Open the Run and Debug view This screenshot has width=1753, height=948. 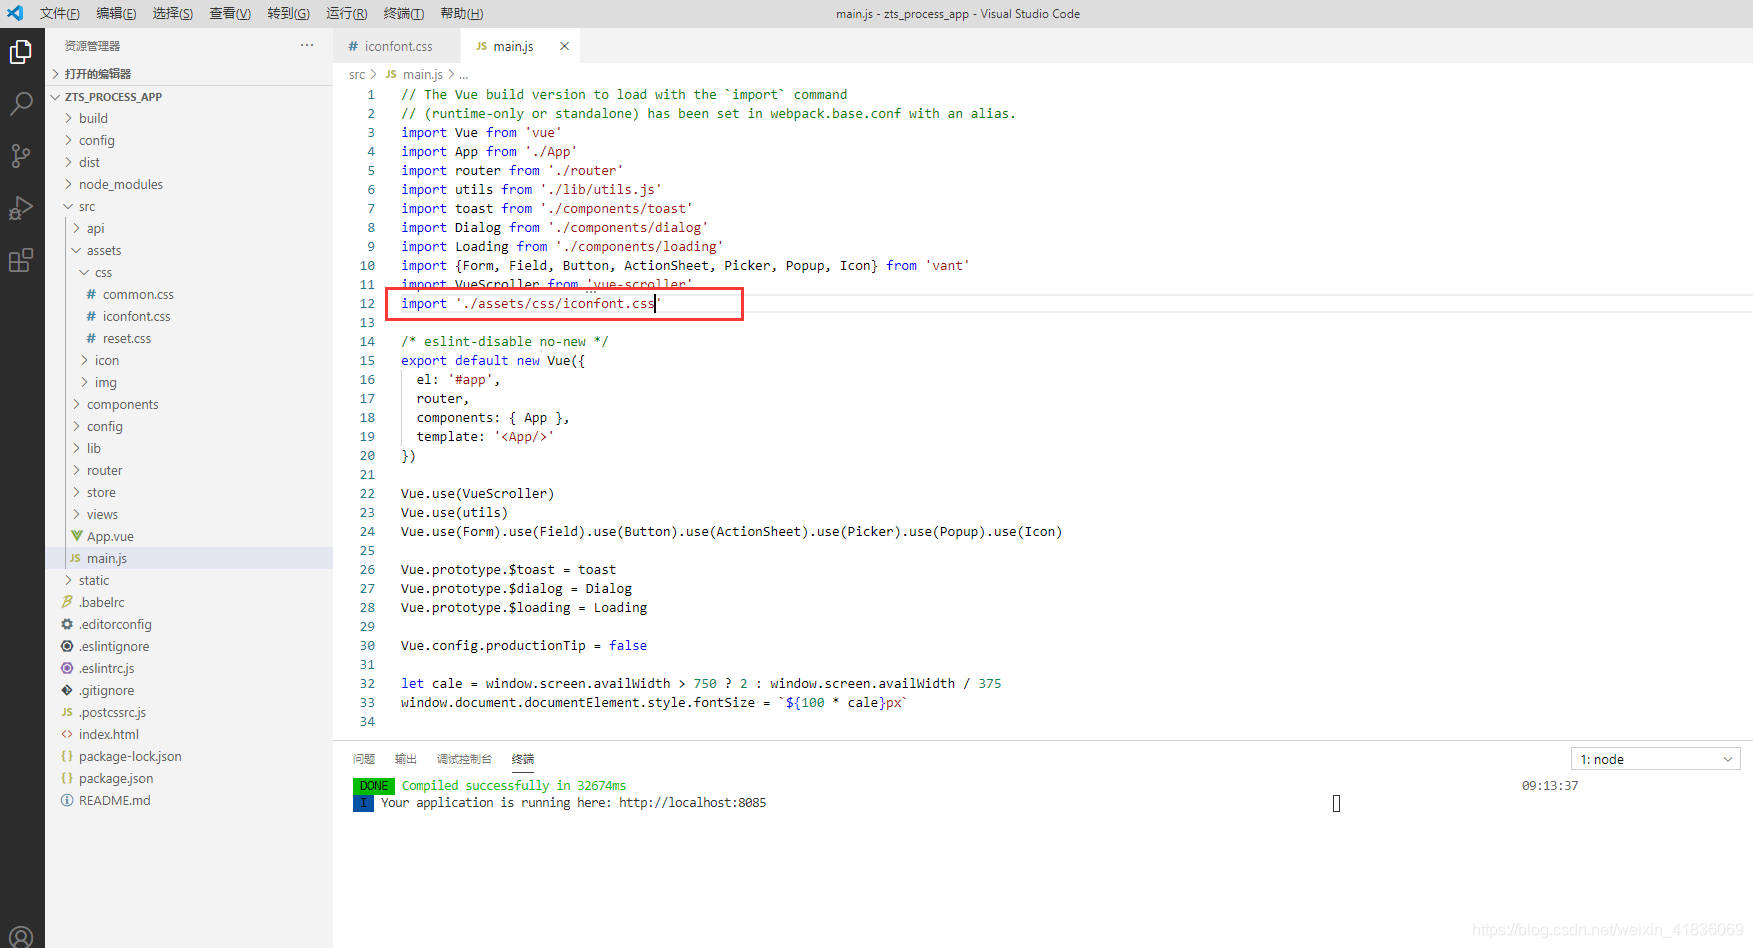pos(21,207)
